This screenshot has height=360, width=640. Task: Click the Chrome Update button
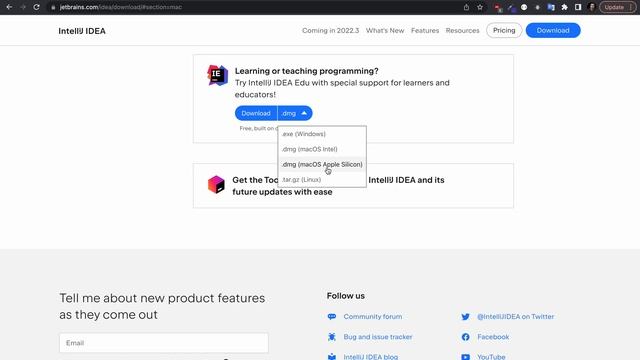click(x=617, y=7)
